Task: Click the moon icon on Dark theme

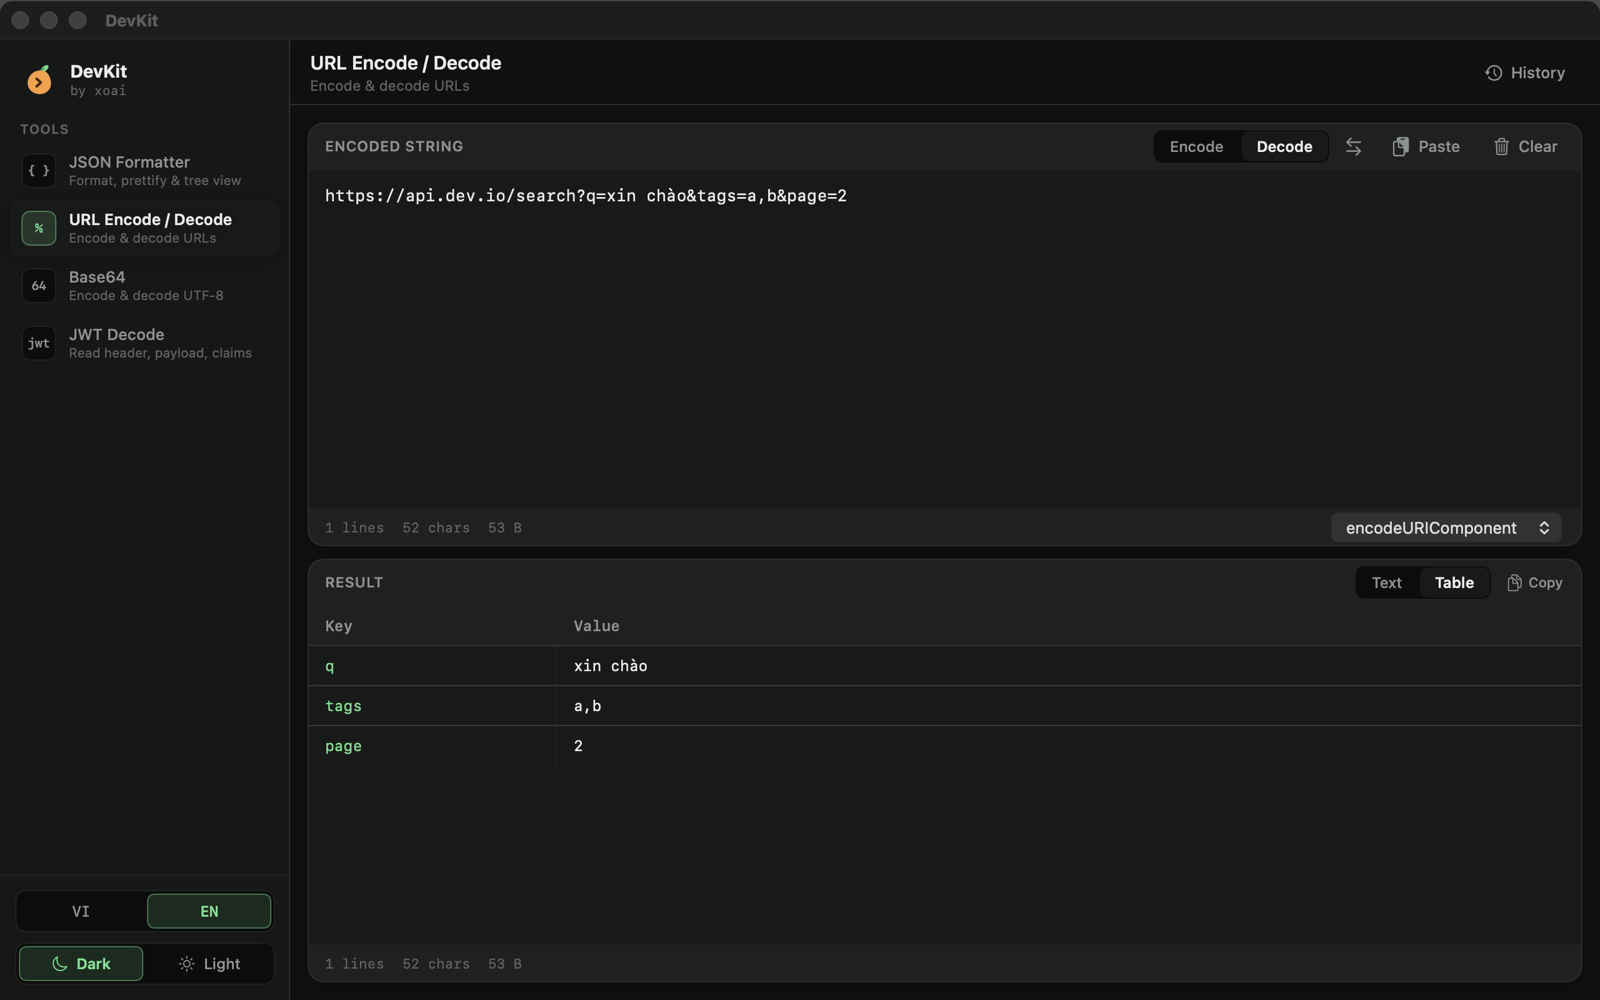Action: click(59, 964)
